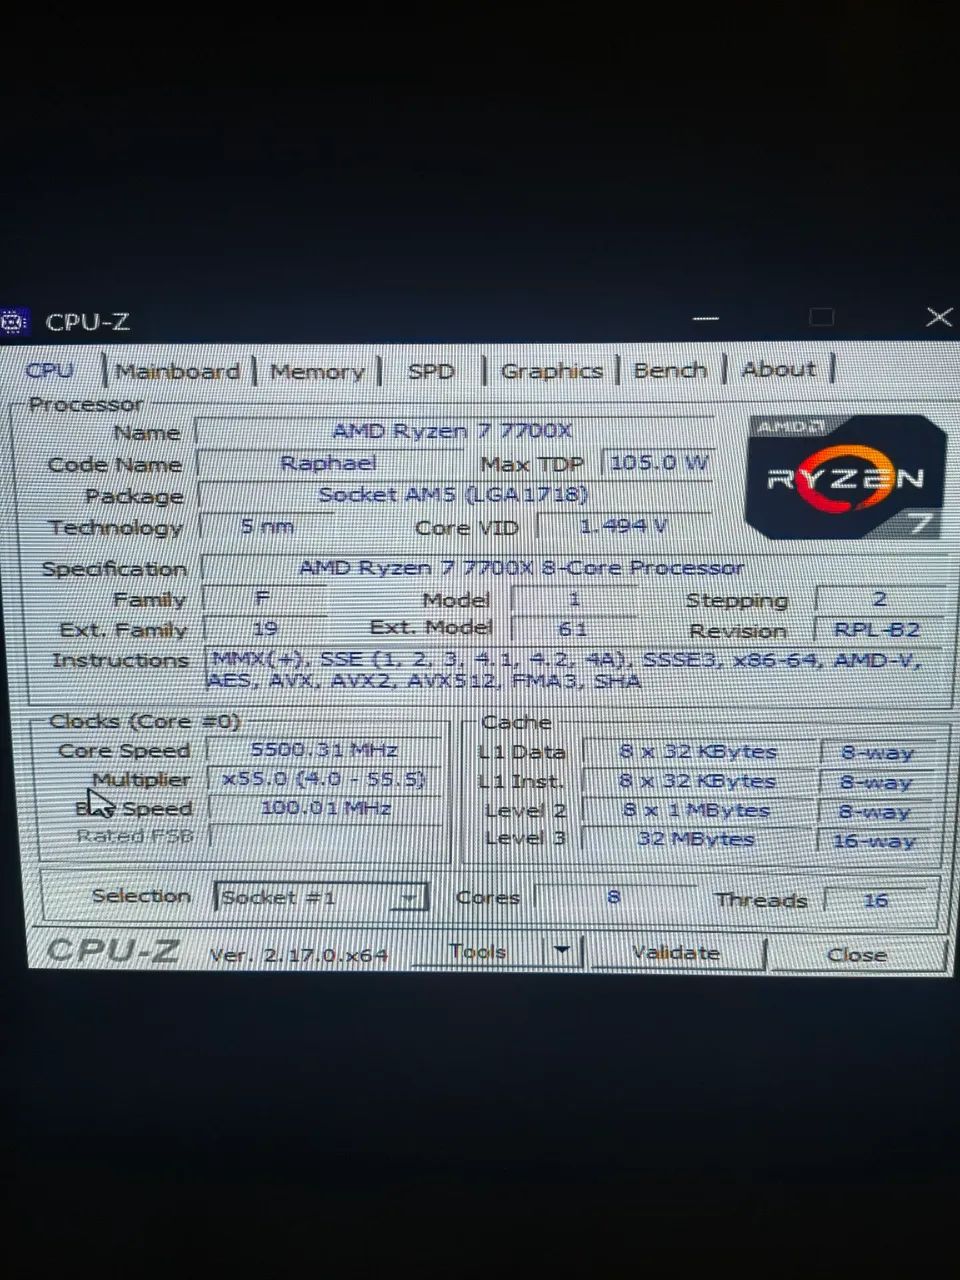
Task: Show the About tab
Action: pos(778,369)
